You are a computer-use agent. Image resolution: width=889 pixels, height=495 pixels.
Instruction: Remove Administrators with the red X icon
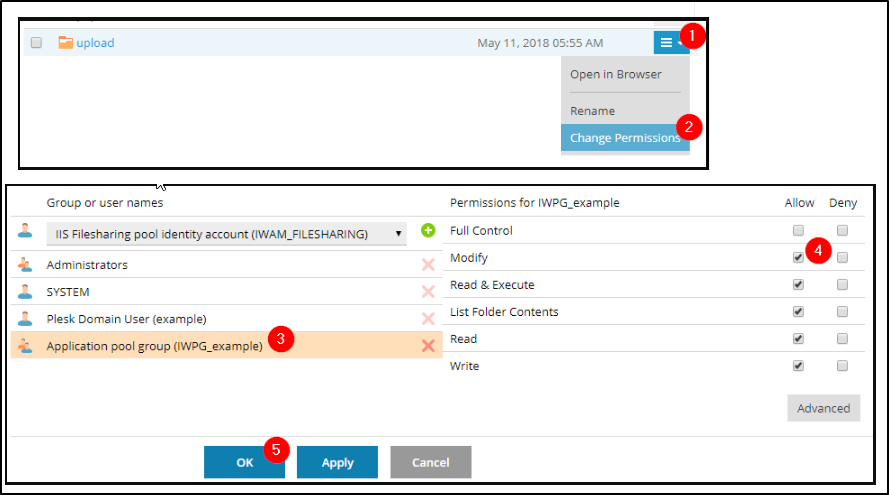point(428,265)
